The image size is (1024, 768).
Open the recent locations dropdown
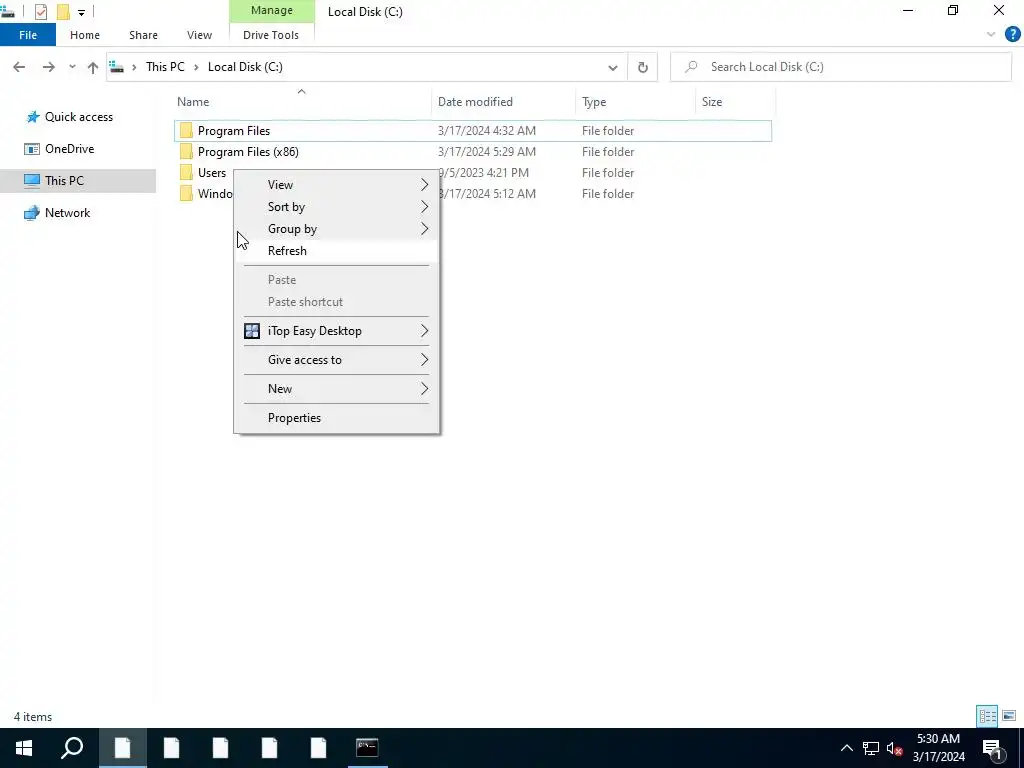(72, 67)
